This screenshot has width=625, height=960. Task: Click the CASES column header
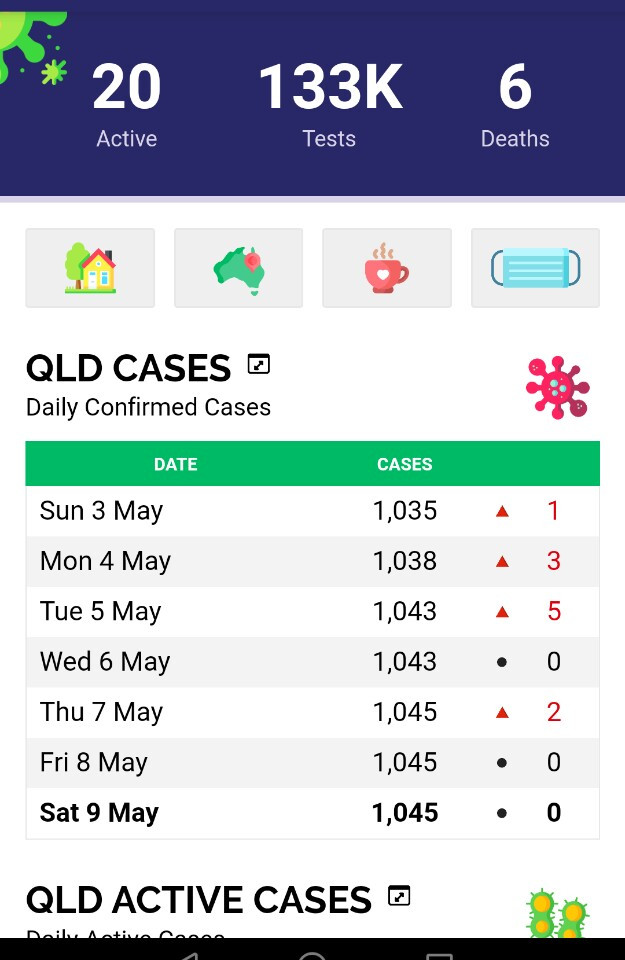[x=404, y=464]
